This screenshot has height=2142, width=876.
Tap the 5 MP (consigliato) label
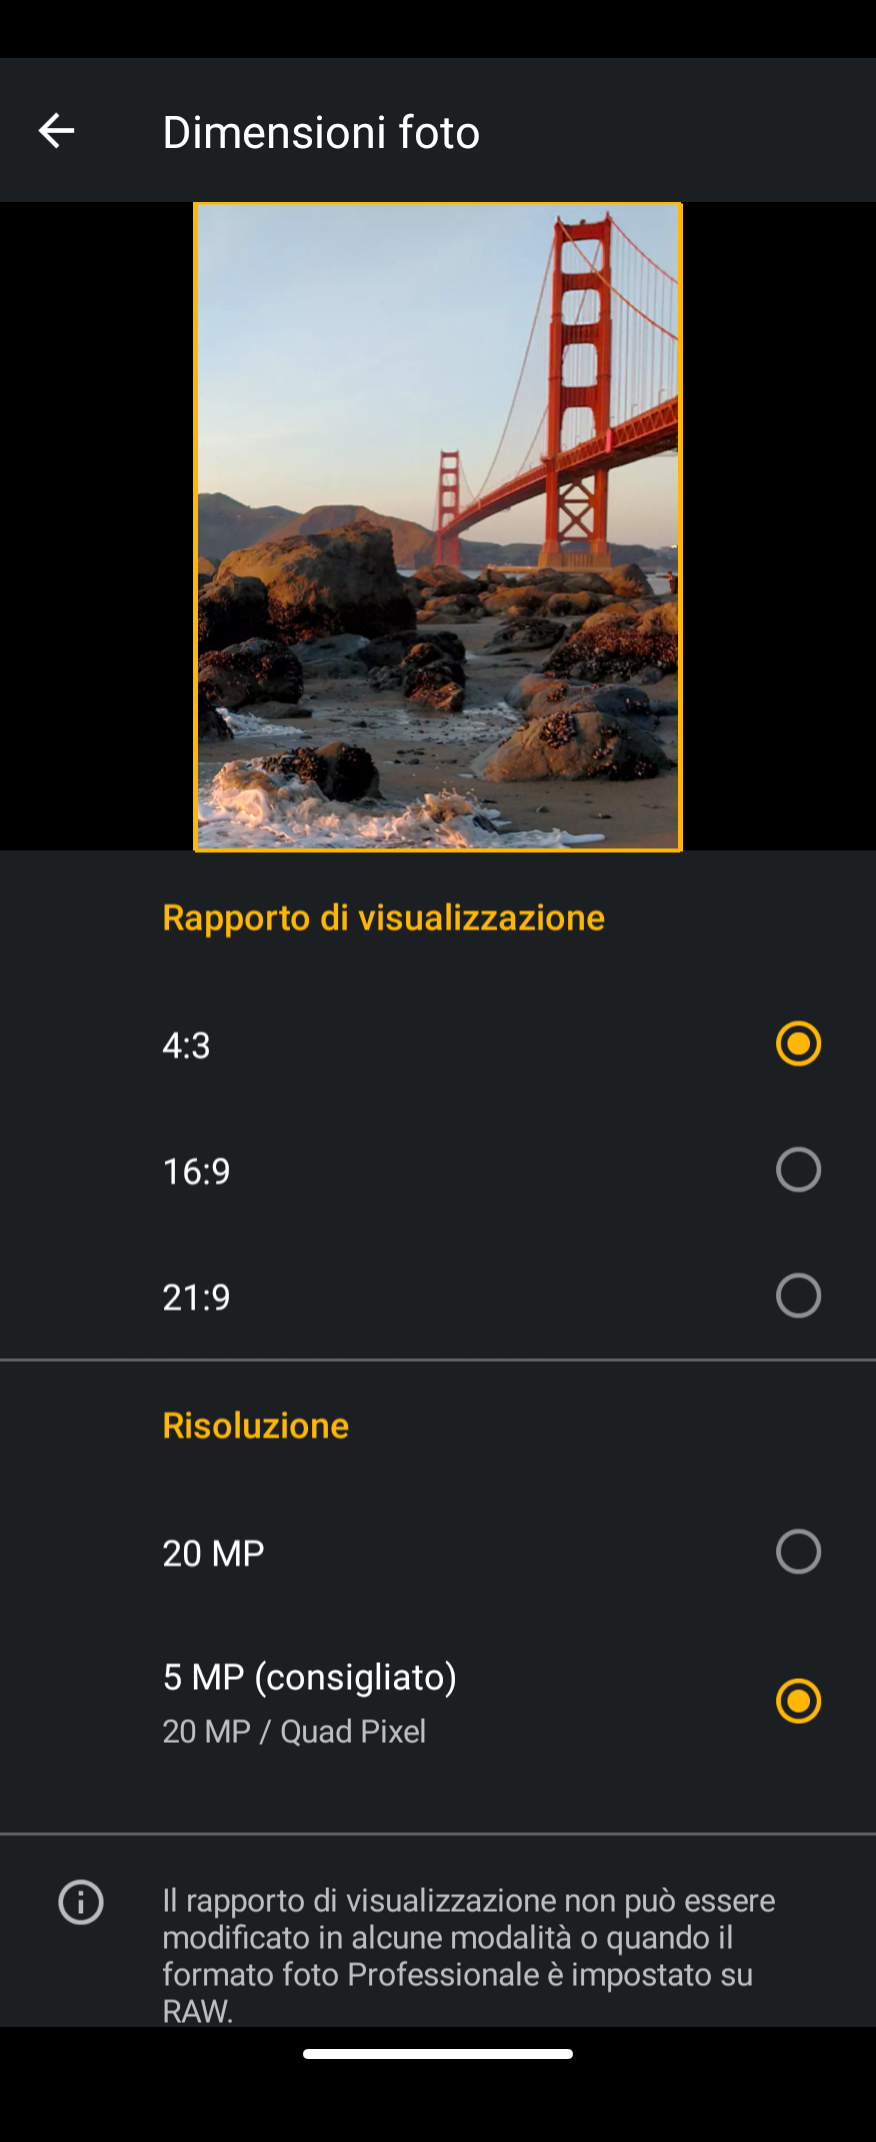(310, 1678)
